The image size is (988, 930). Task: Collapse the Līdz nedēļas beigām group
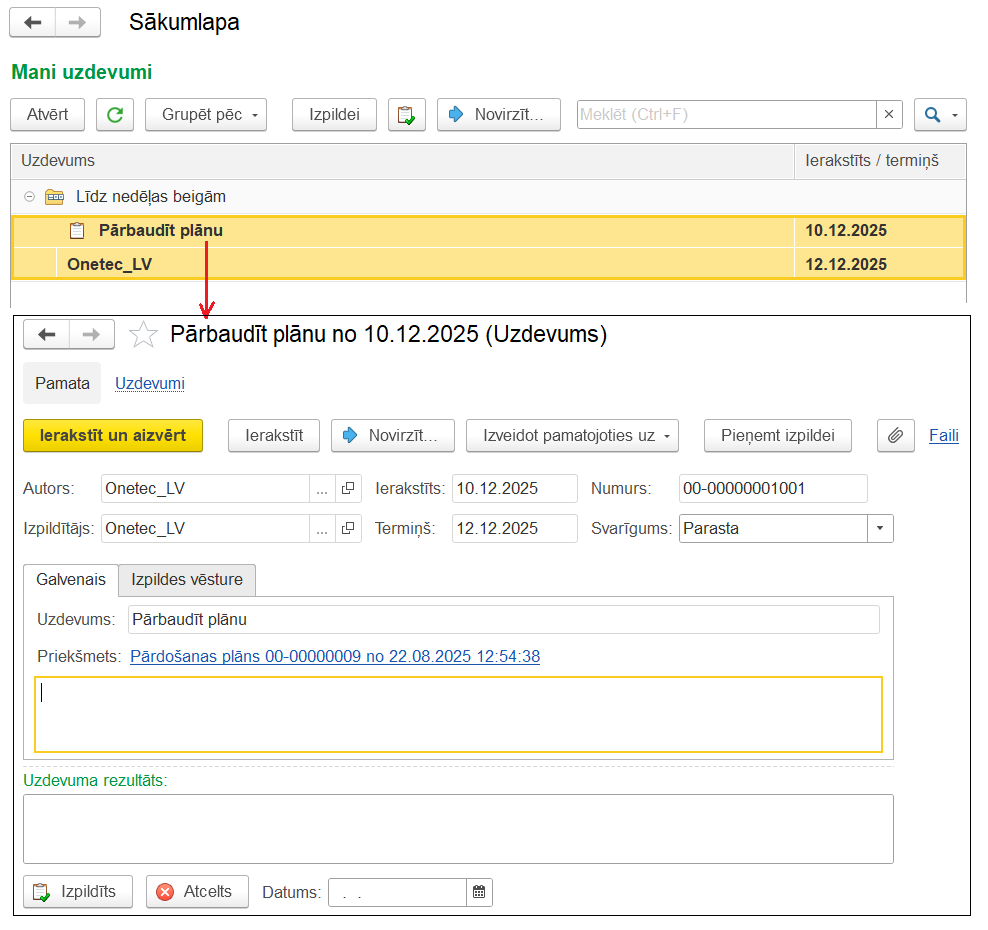29,197
